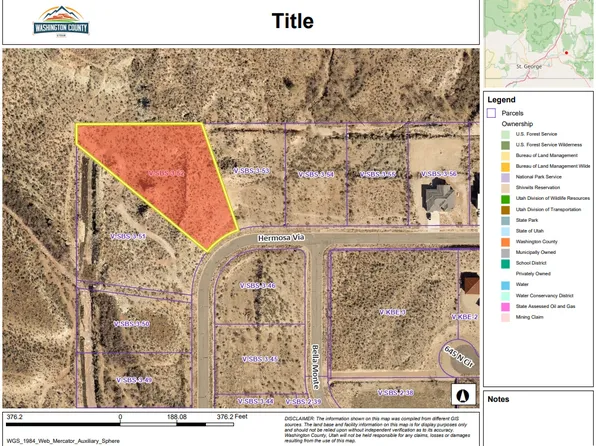Click the U.S. Forest Service color swatch
This screenshot has width=596, height=446.
pos(506,134)
